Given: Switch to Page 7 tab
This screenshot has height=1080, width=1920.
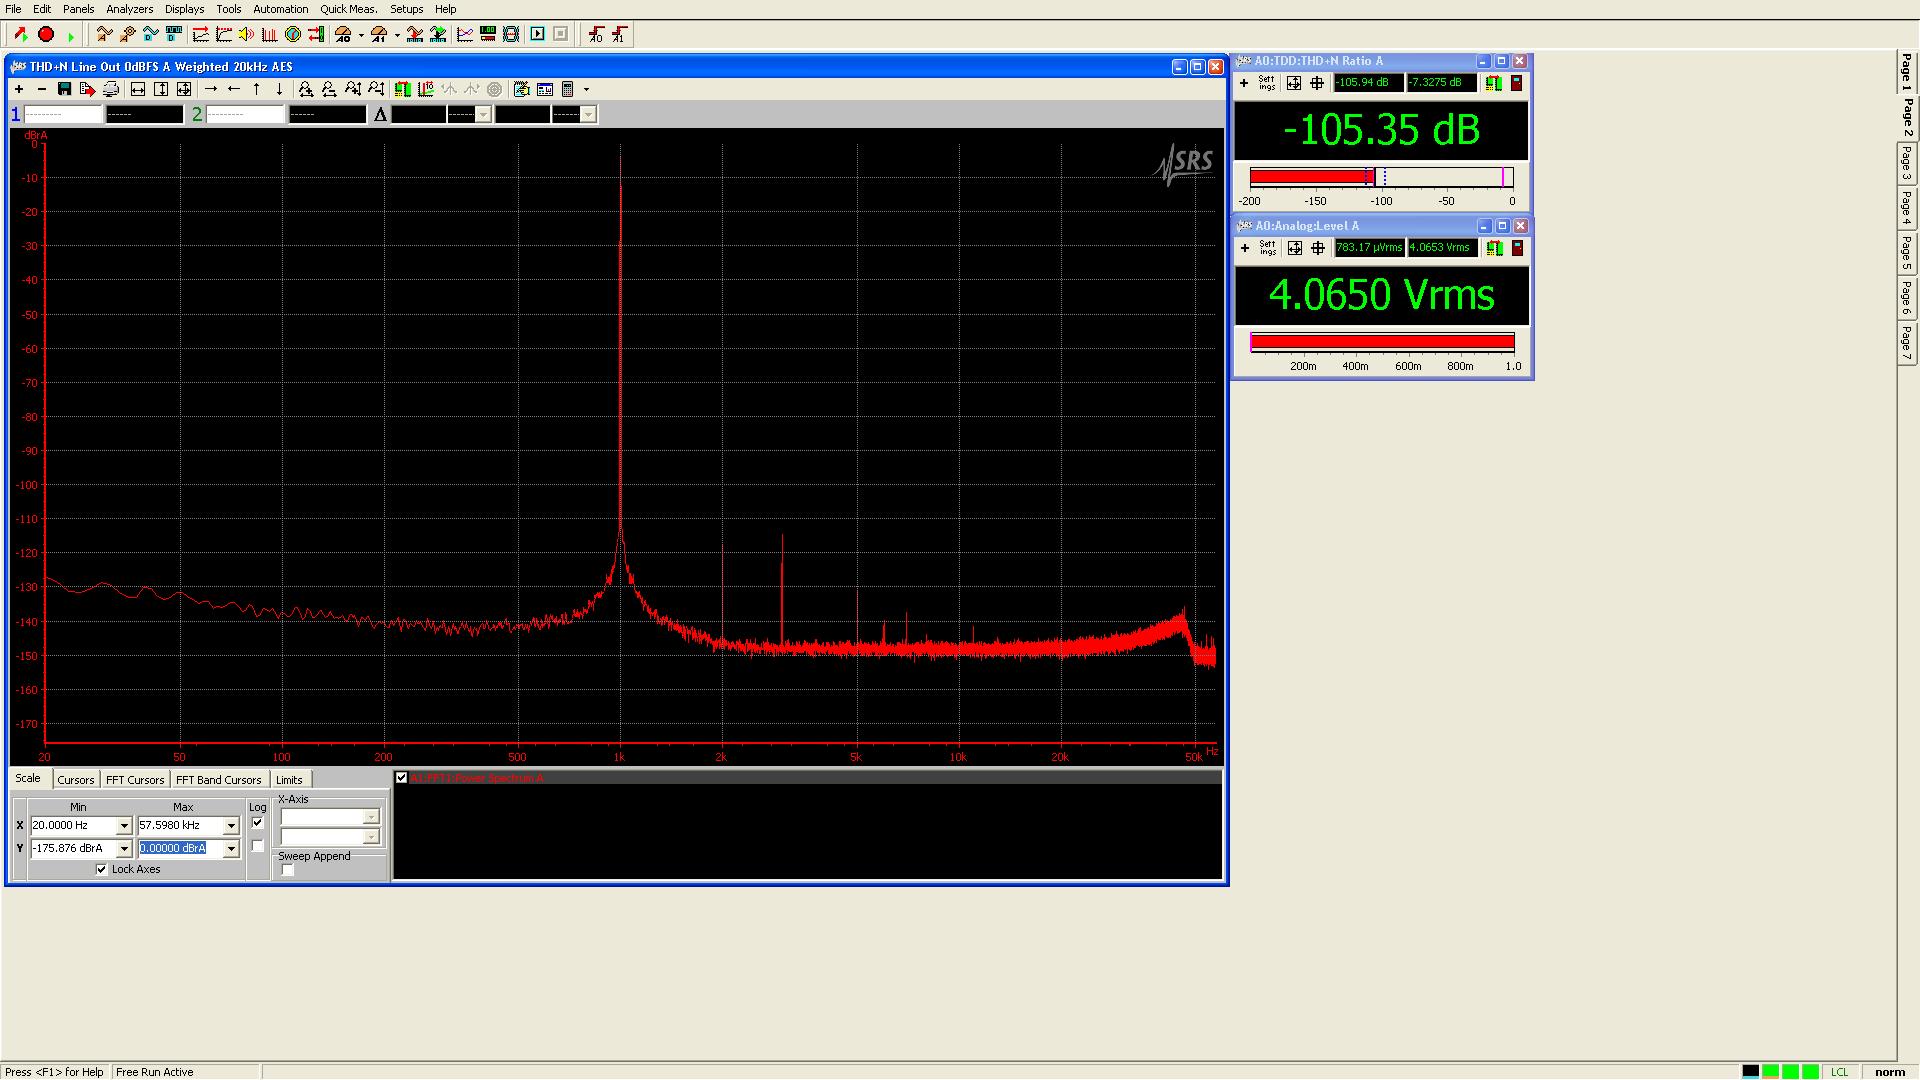Looking at the screenshot, I should coord(1907,343).
